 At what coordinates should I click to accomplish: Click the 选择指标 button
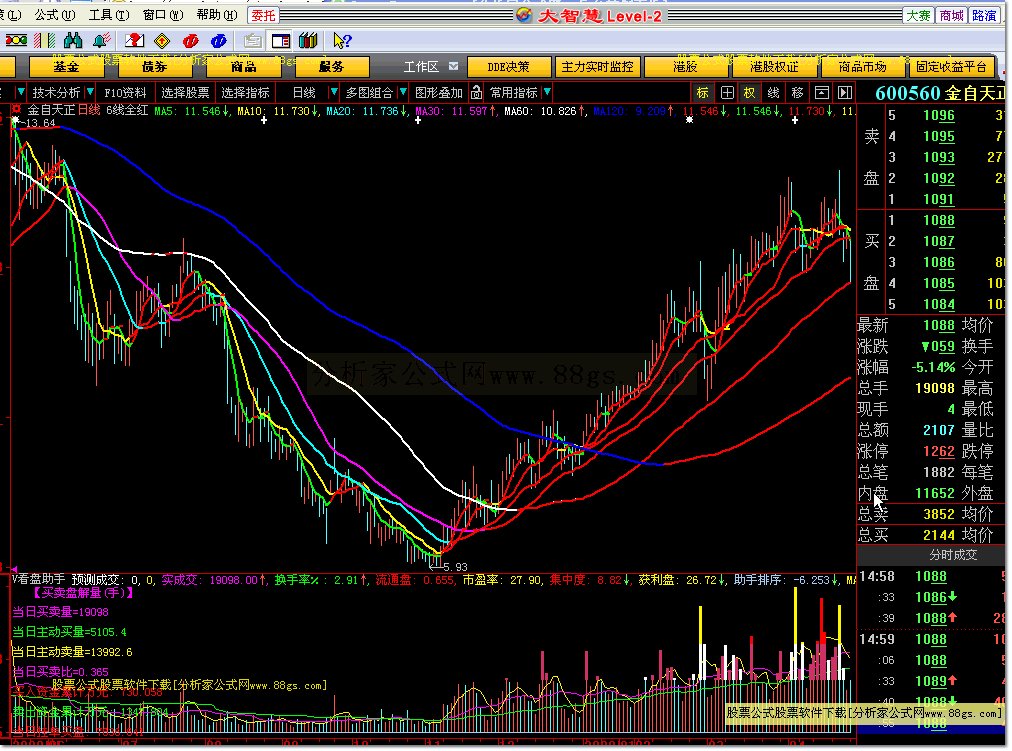[245, 92]
